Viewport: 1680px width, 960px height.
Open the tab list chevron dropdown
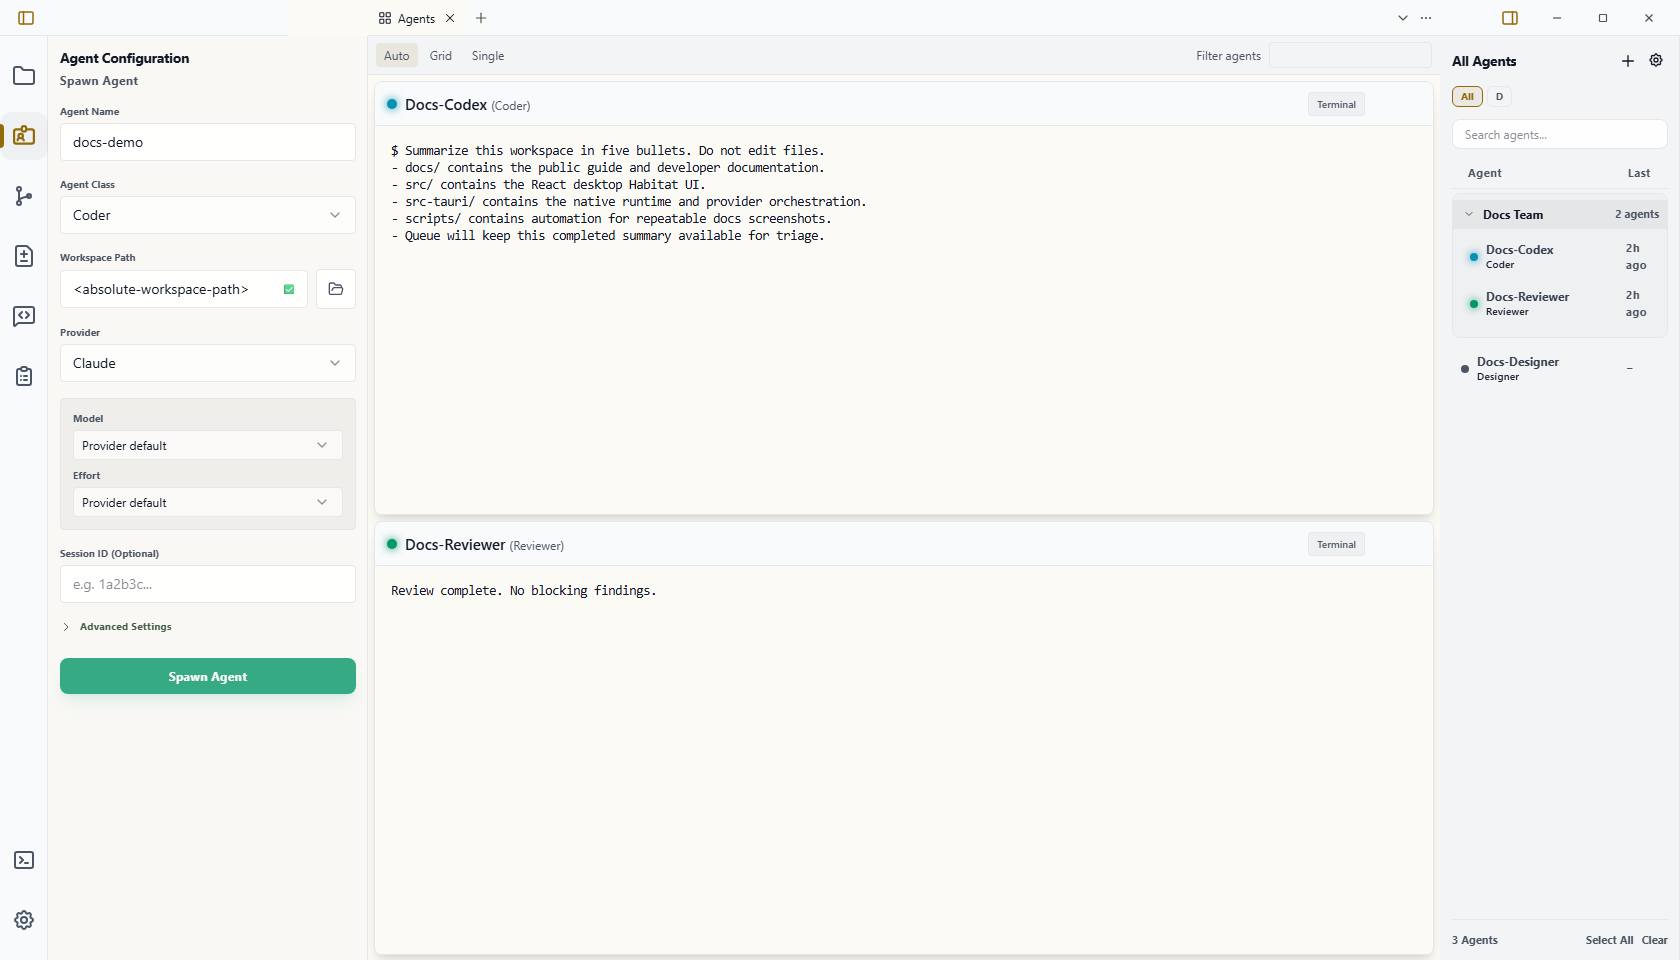coord(1403,18)
